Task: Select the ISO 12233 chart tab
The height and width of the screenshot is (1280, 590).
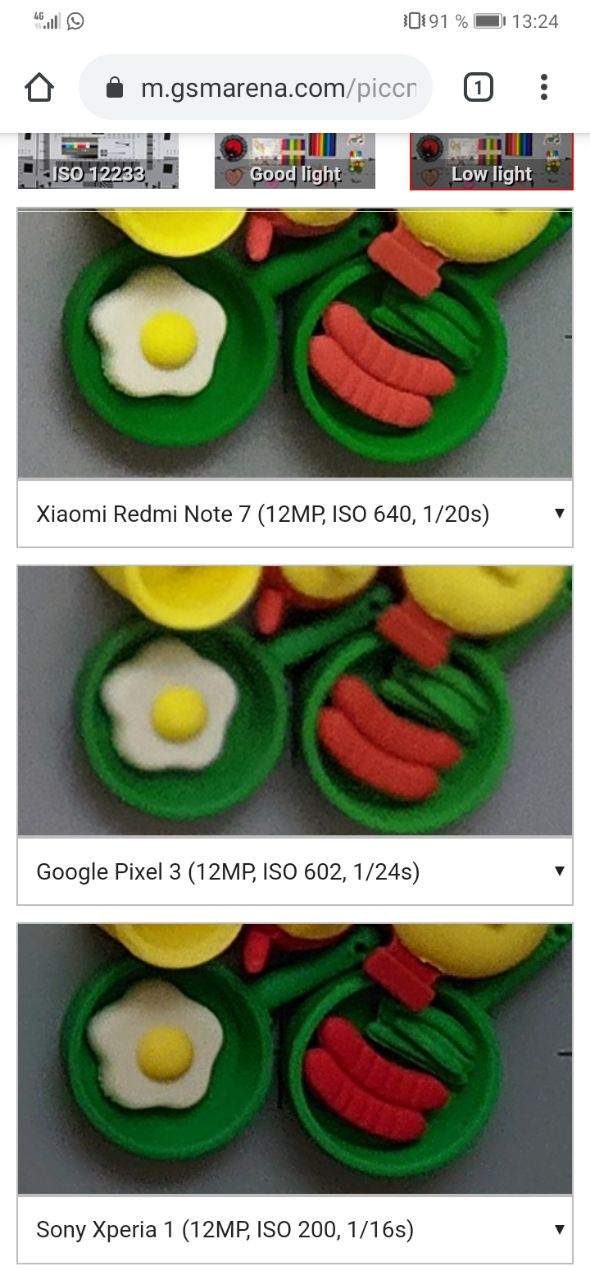Action: [98, 161]
